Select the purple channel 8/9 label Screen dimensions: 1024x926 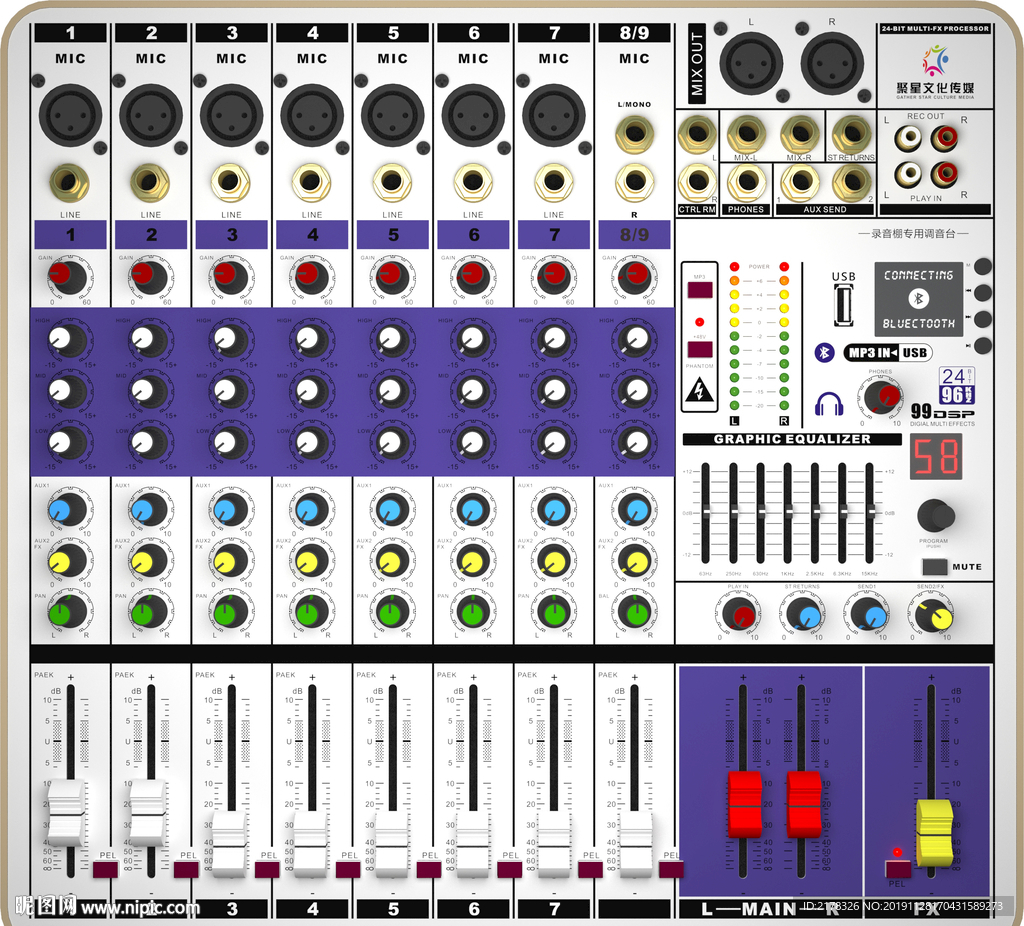[x=634, y=235]
